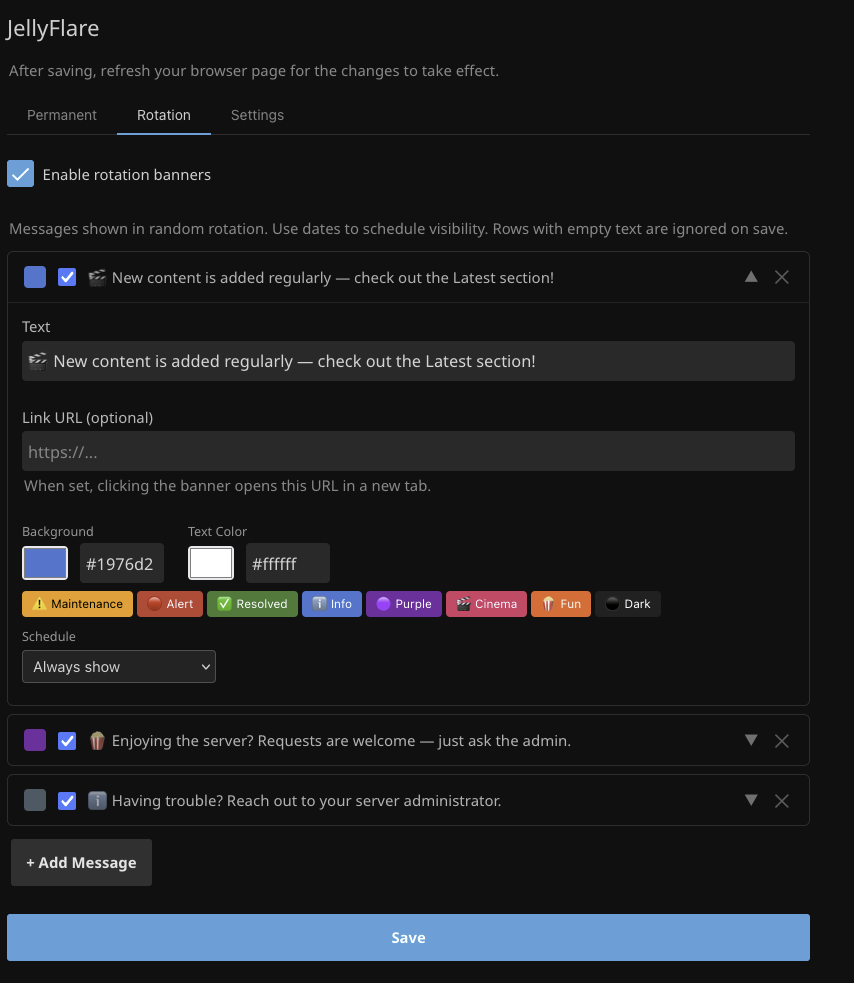Click the Enjoying the server message text
This screenshot has width=854, height=983.
click(x=341, y=740)
